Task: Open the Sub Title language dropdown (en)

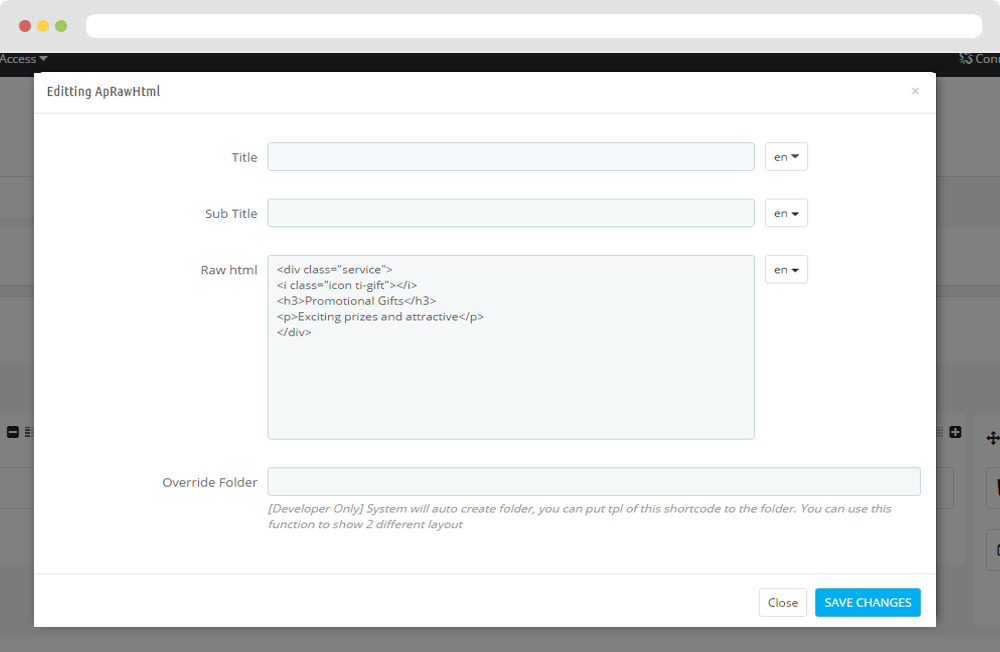Action: [786, 213]
